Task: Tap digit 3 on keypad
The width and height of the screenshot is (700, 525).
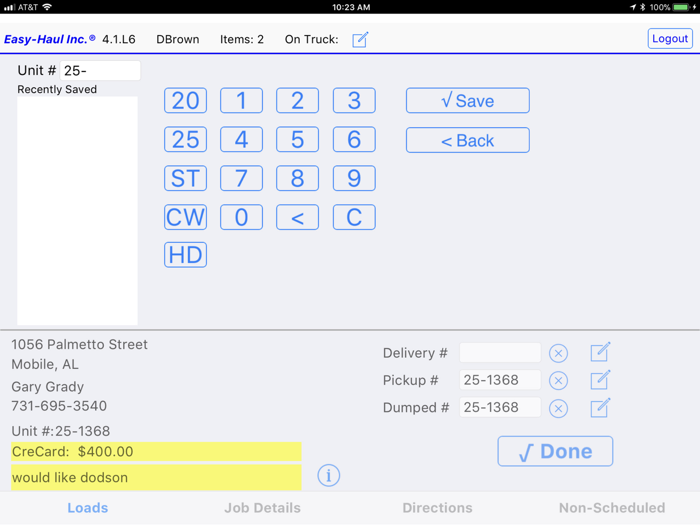Action: 354,100
